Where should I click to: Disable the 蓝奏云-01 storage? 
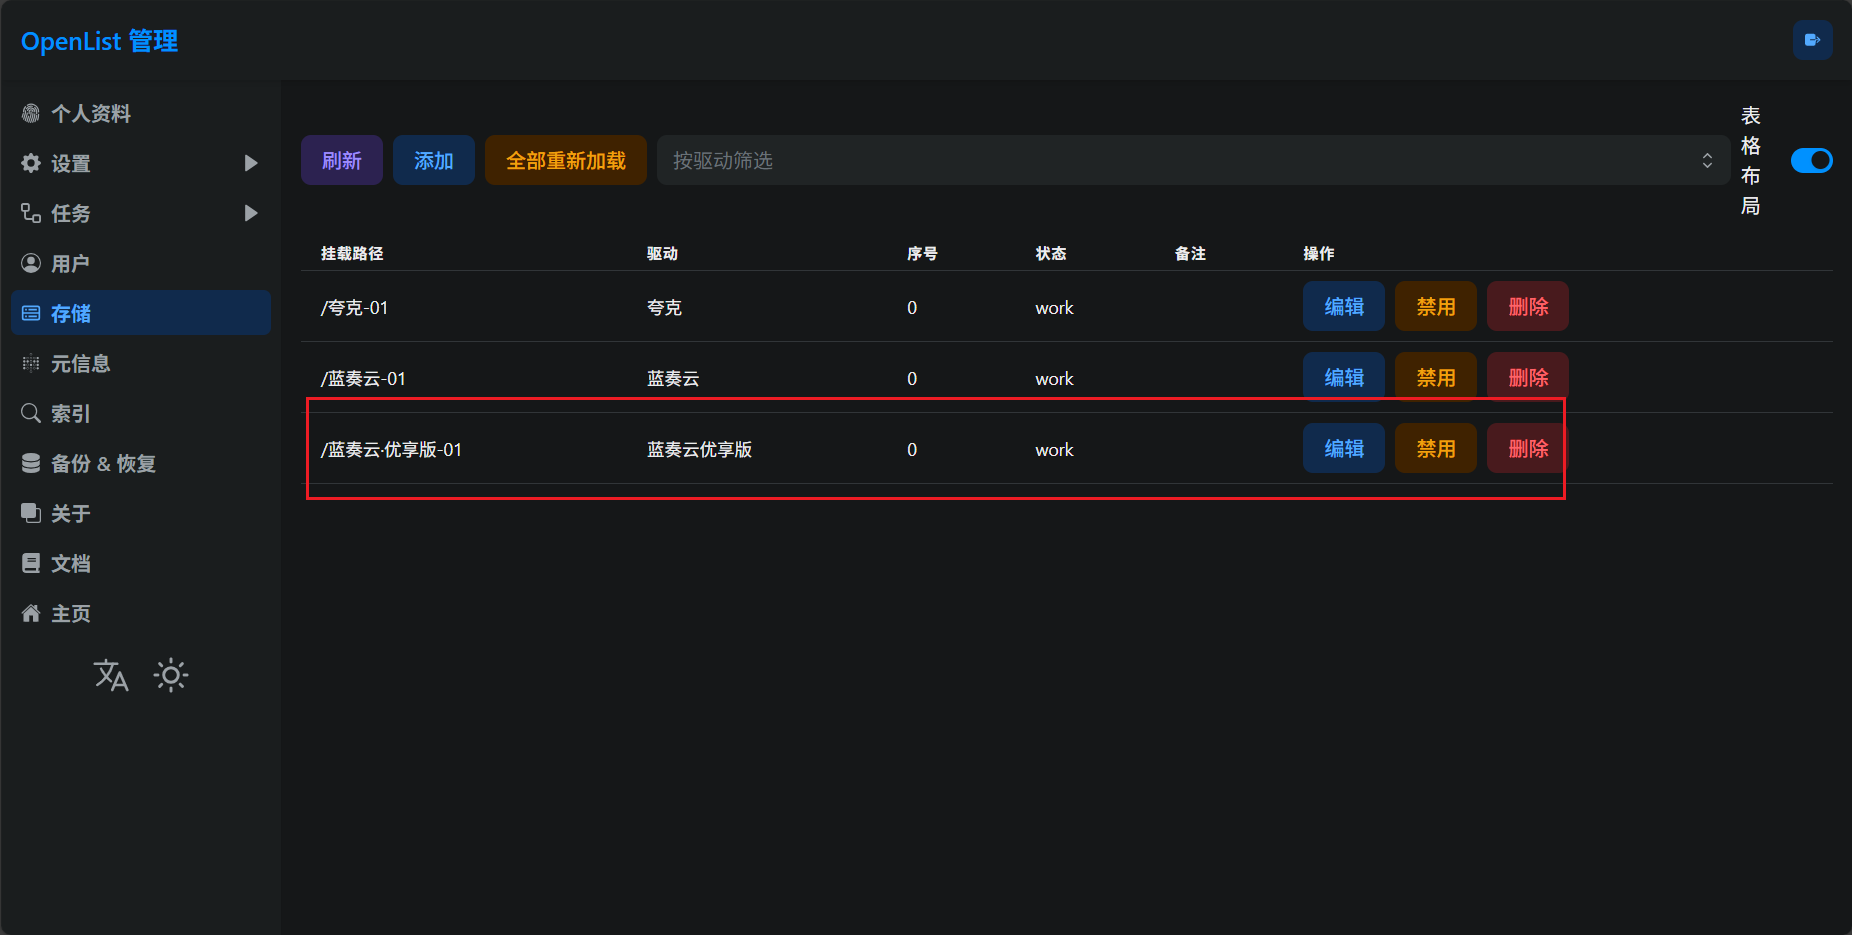point(1435,378)
